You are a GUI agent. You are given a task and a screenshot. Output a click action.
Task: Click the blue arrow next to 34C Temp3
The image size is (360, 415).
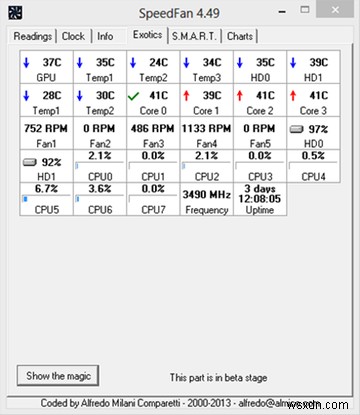pyautogui.click(x=186, y=62)
